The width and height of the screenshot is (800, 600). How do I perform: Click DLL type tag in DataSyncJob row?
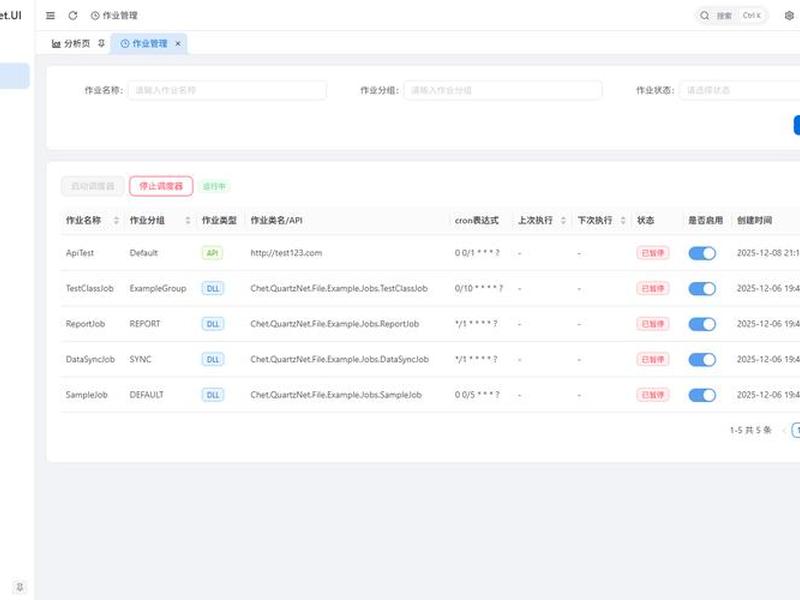point(213,360)
